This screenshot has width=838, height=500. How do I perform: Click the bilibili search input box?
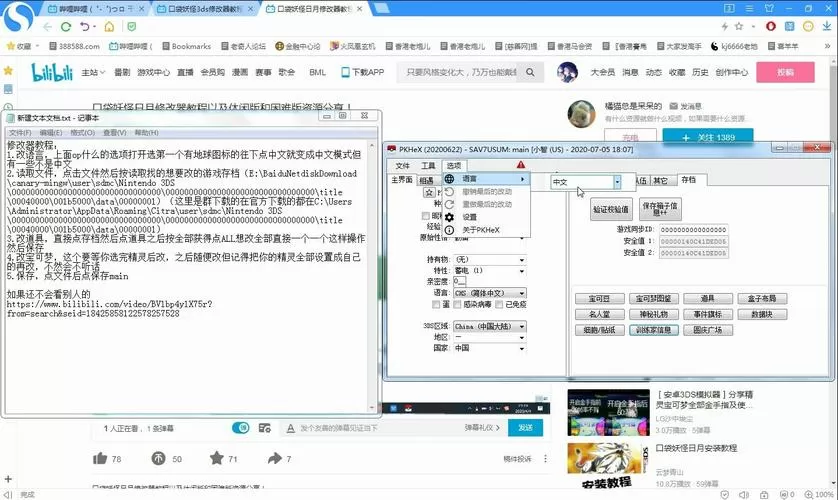pos(462,72)
